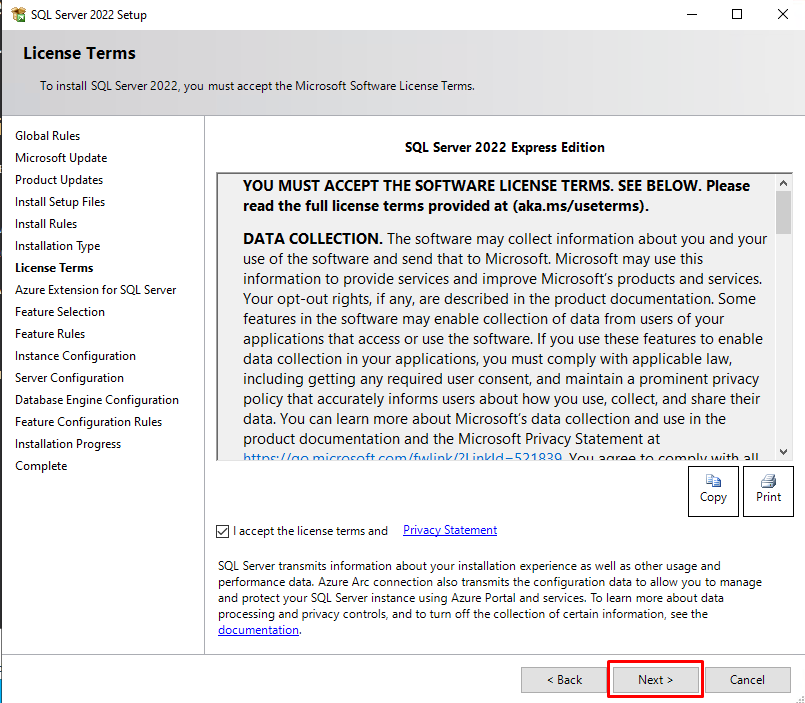Click the license text scrollbar thumb
805x703 pixels.
click(x=783, y=212)
